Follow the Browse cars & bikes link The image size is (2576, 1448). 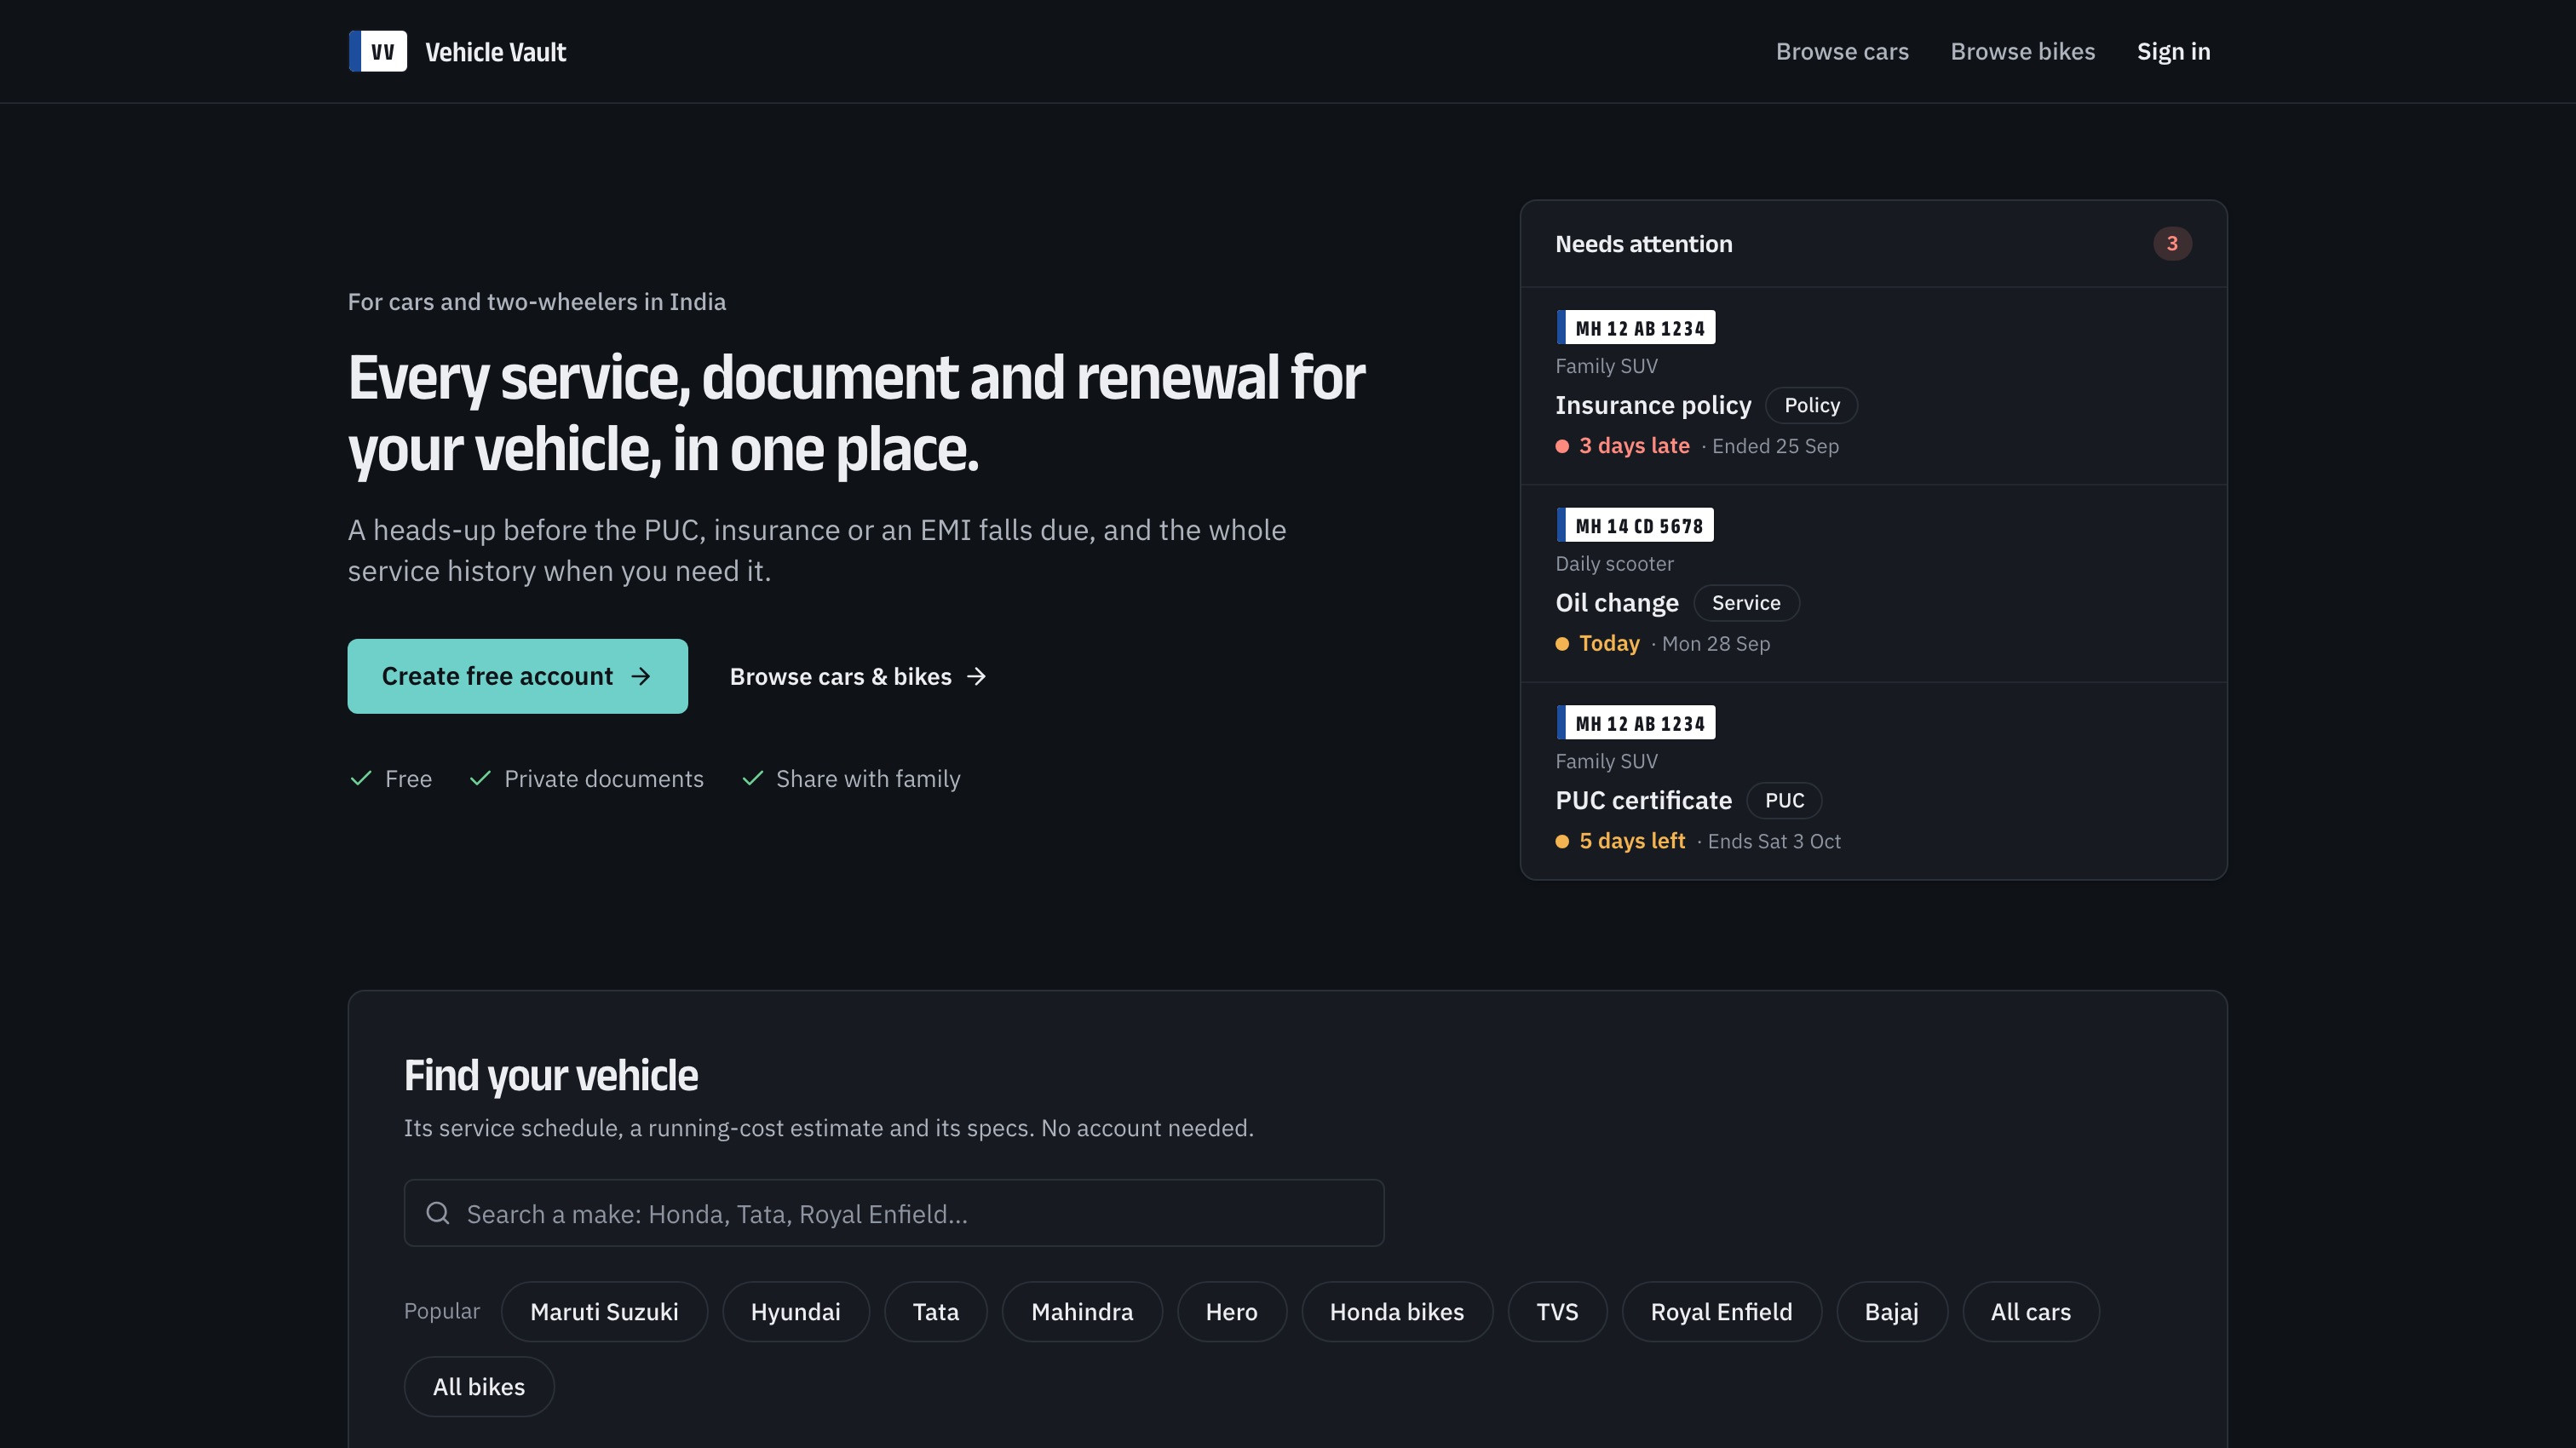858,677
